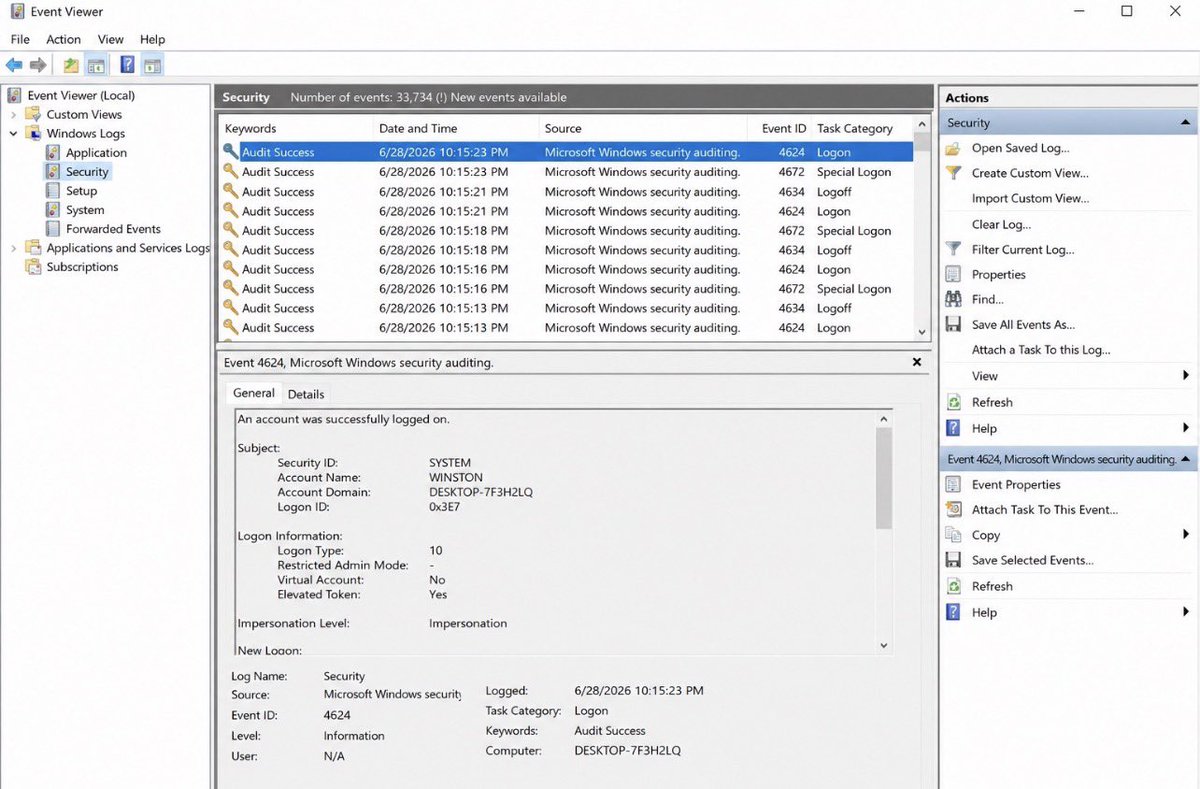Expand the Custom Views node
This screenshot has width=1200, height=789.
pyautogui.click(x=13, y=115)
